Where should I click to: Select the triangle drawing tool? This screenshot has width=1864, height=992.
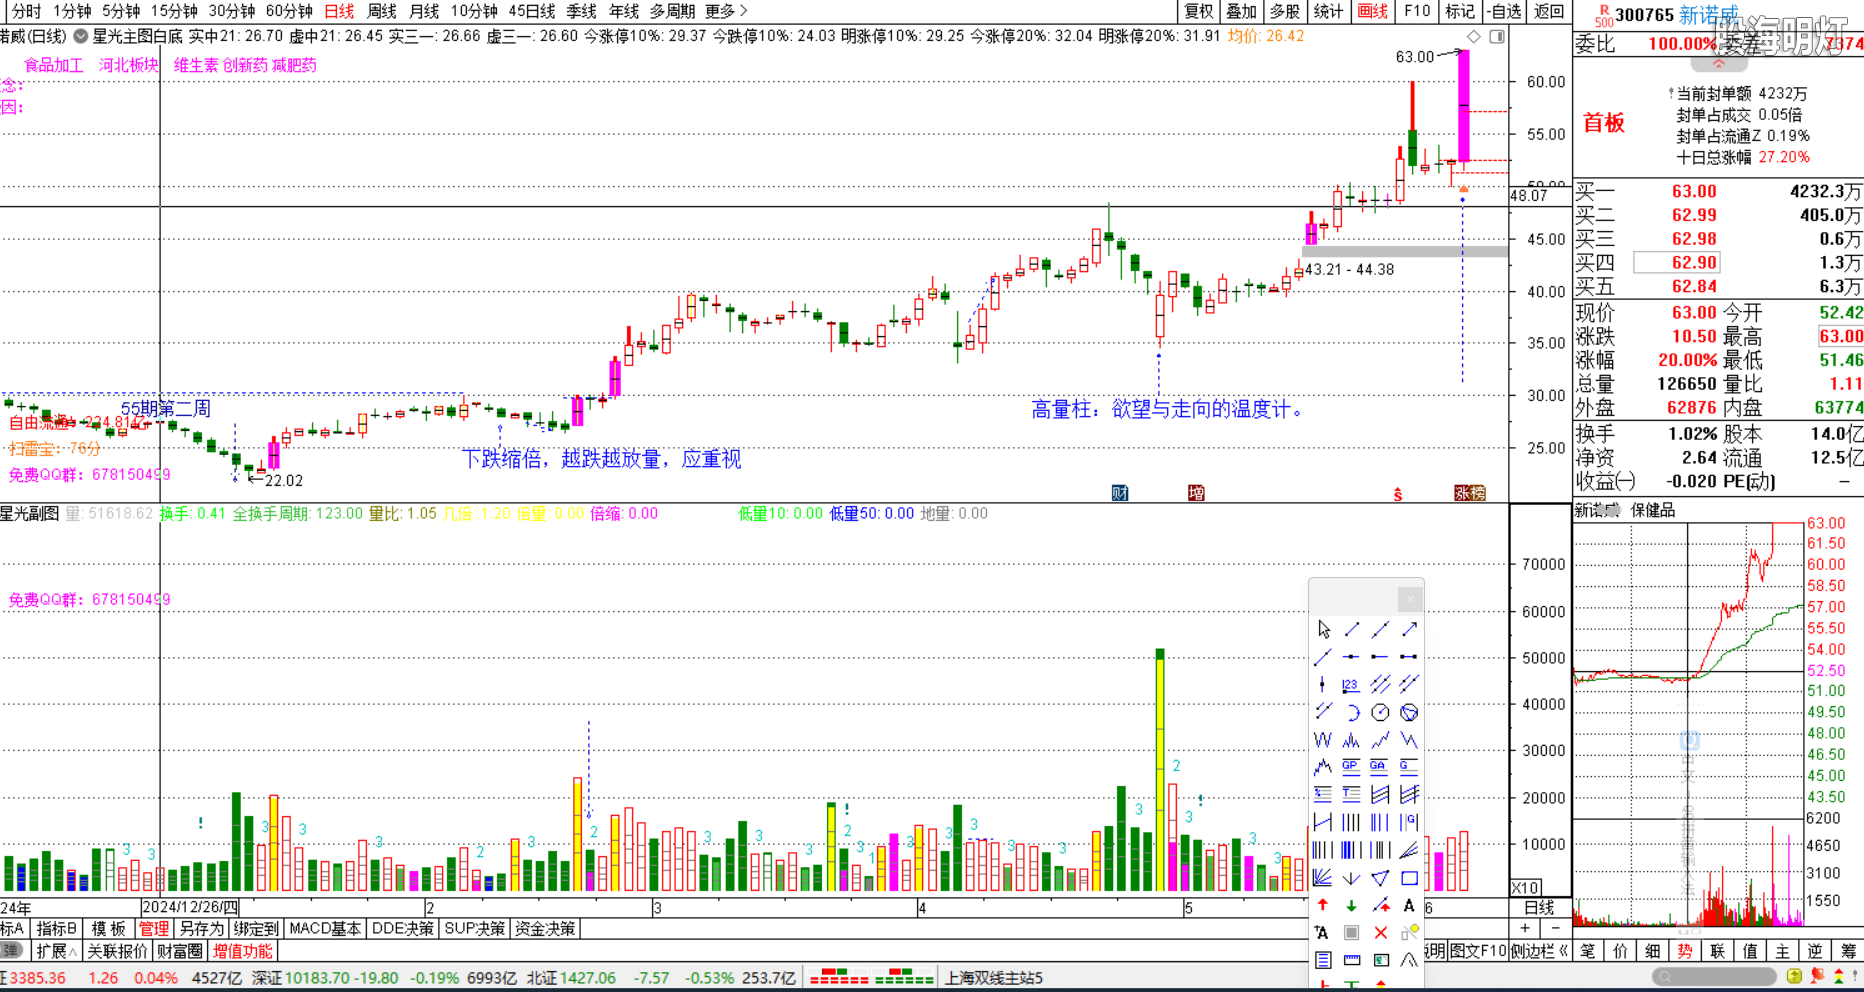click(1380, 878)
